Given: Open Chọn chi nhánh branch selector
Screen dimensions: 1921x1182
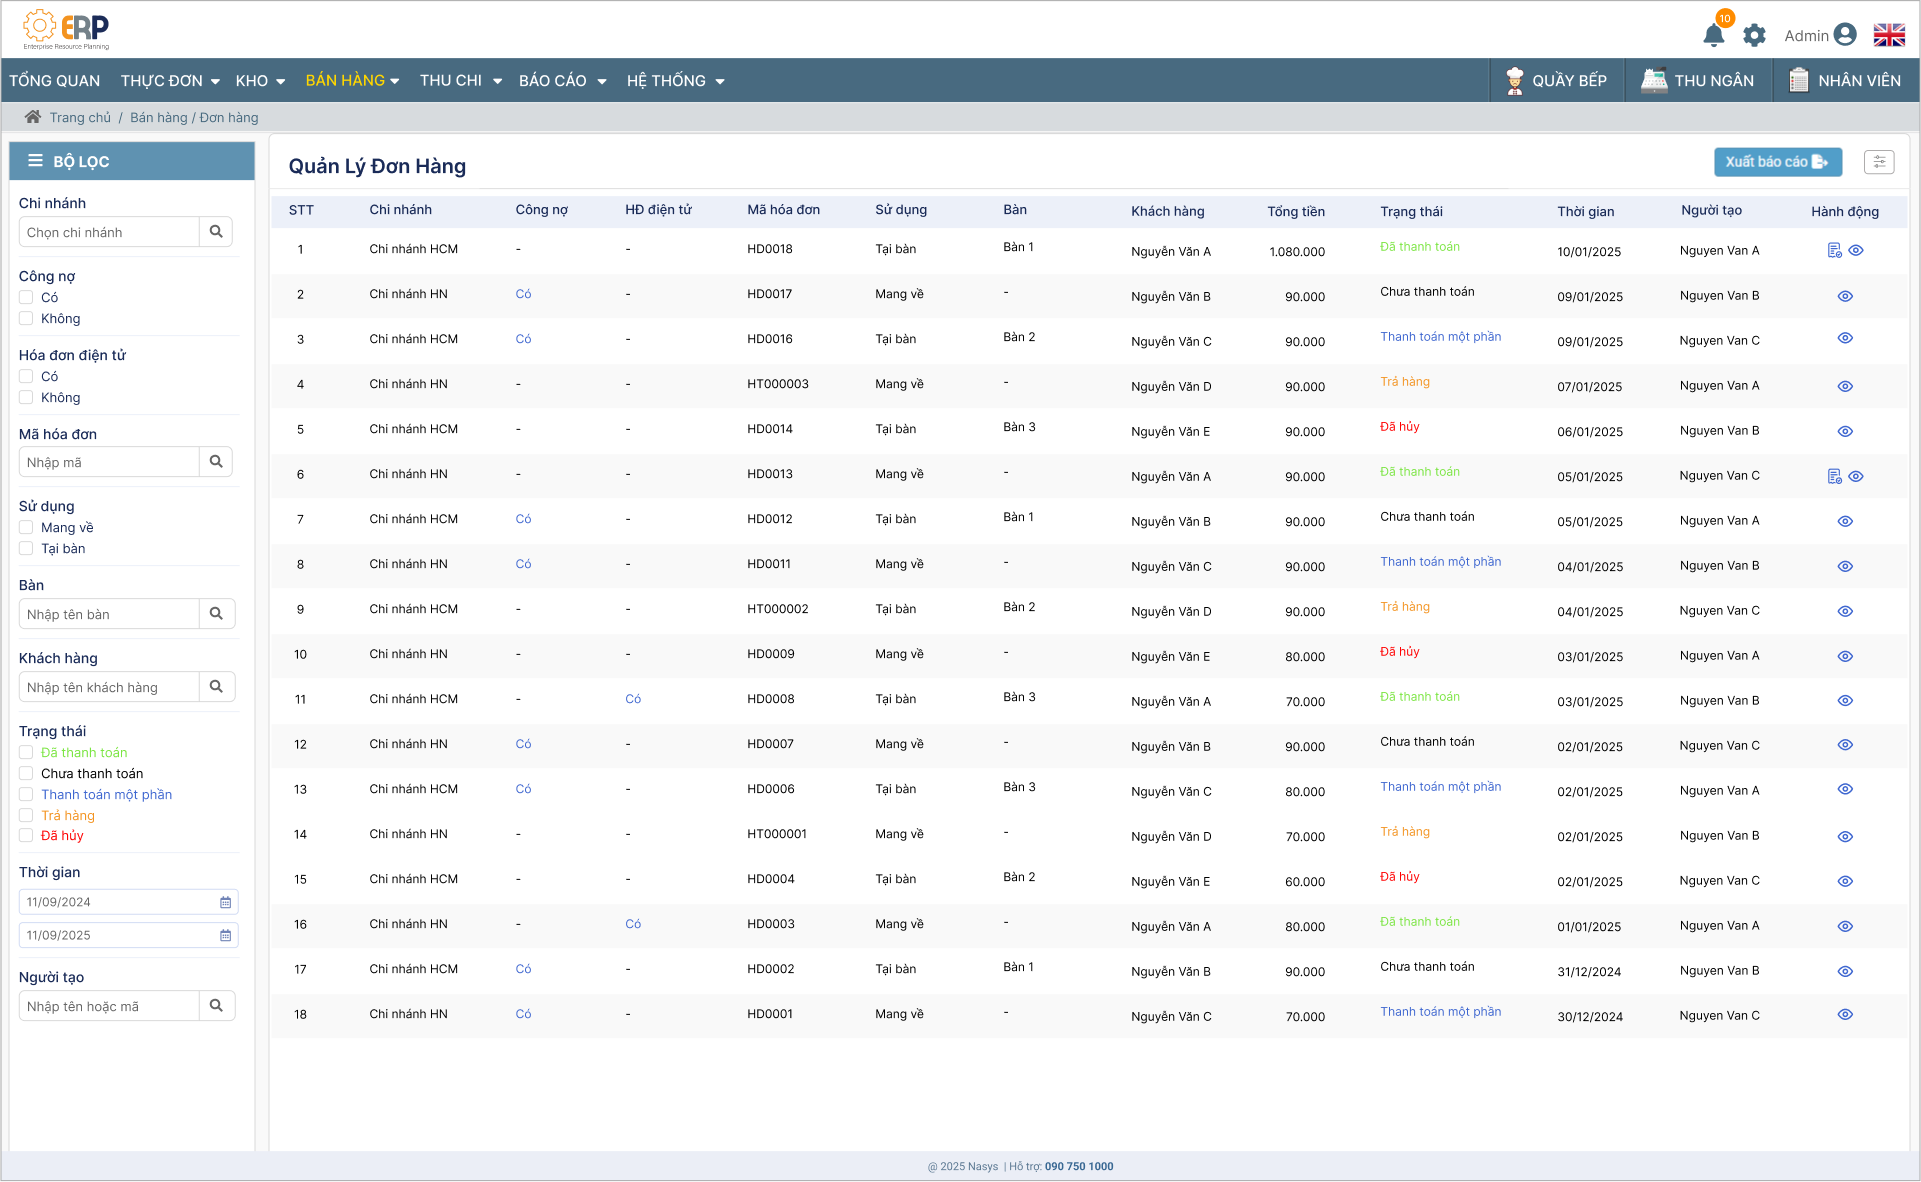Looking at the screenshot, I should coord(109,232).
